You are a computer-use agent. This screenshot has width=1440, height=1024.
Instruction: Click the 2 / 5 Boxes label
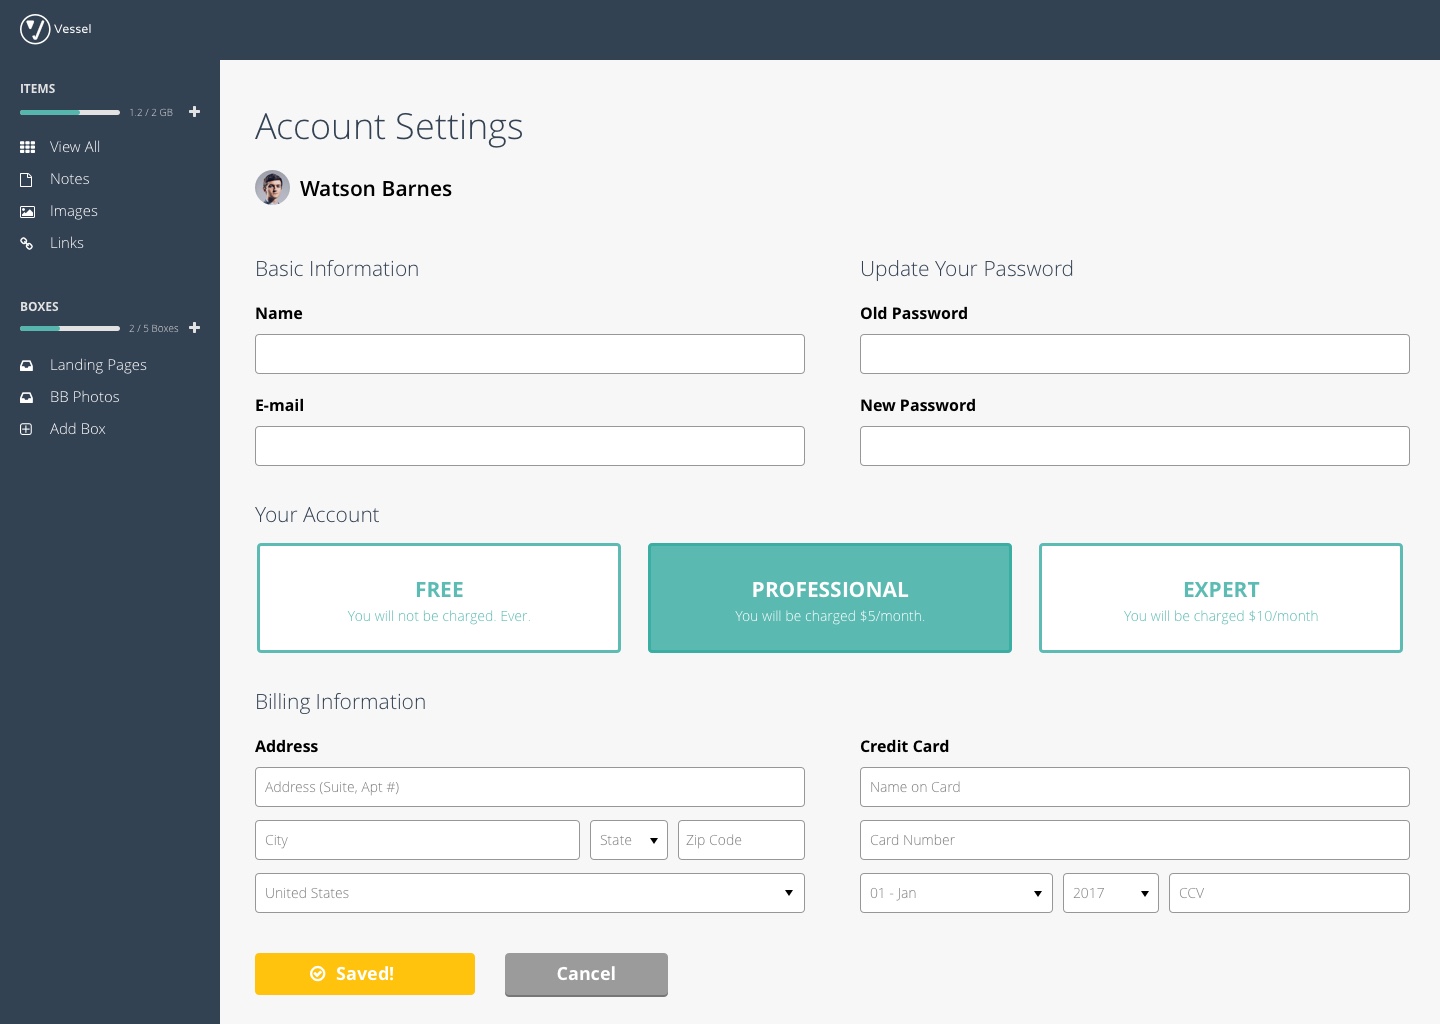(x=154, y=329)
